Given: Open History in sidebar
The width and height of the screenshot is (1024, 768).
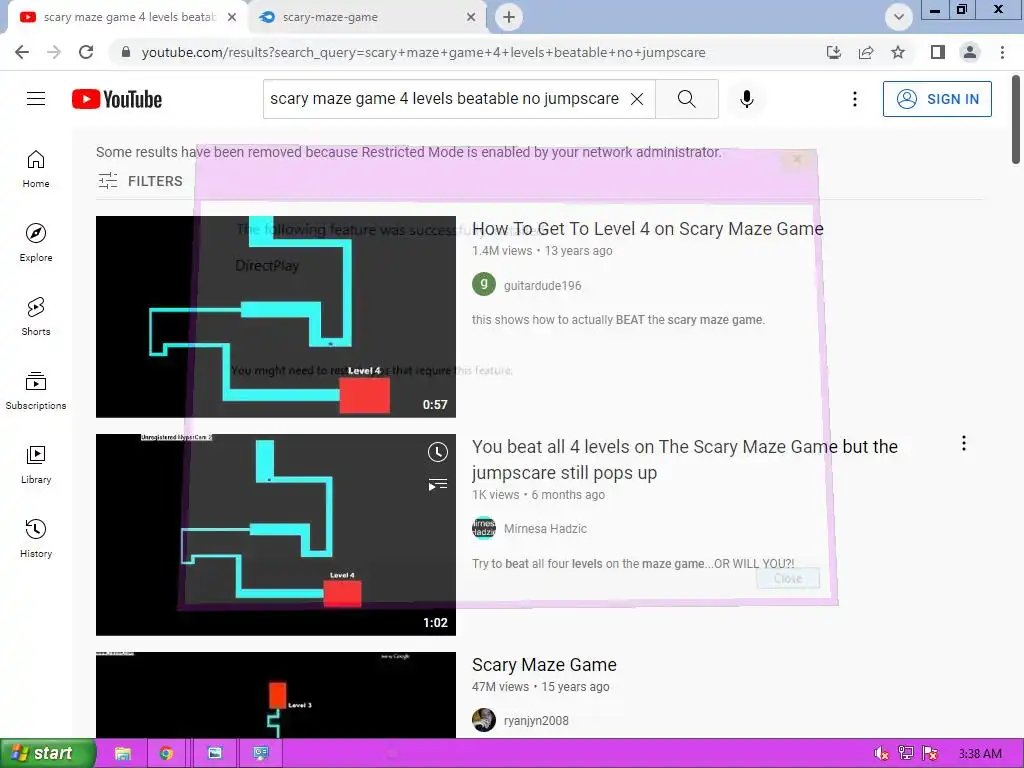Looking at the screenshot, I should [36, 539].
